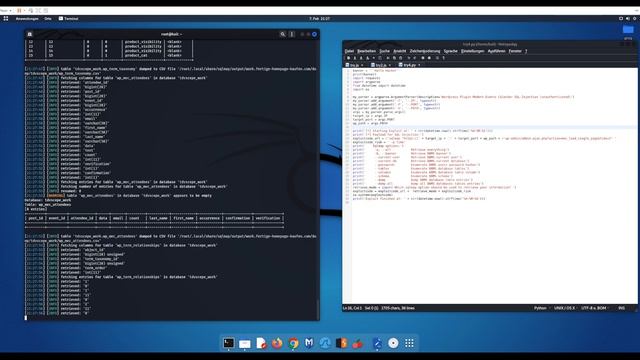This screenshot has width=640, height=360.
Task: Click UNIX / OS X line ending selector
Action: point(565,308)
